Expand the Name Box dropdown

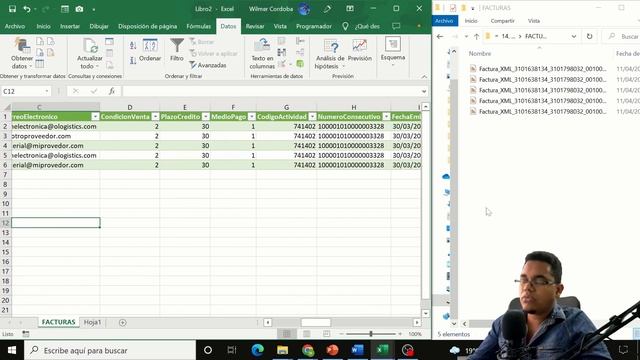point(47,91)
